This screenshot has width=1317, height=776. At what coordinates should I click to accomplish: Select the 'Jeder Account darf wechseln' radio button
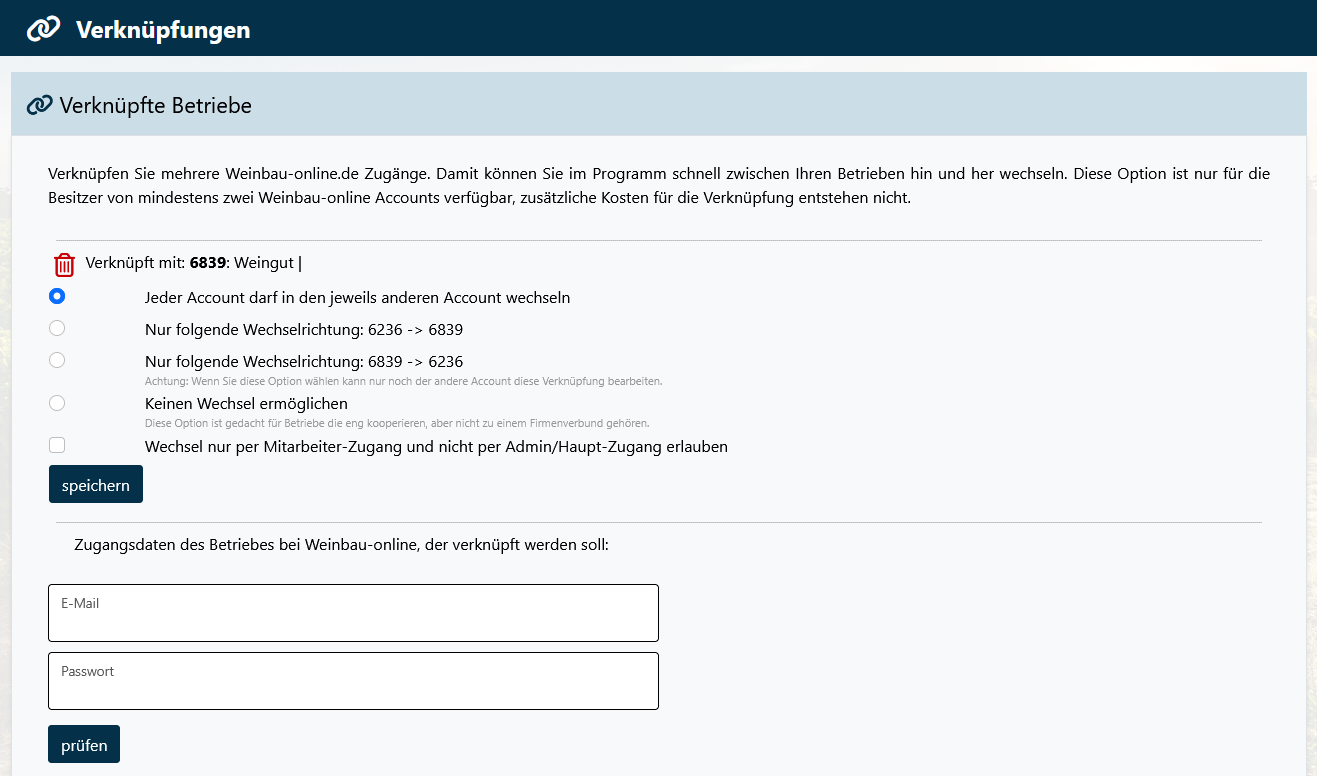tap(57, 296)
